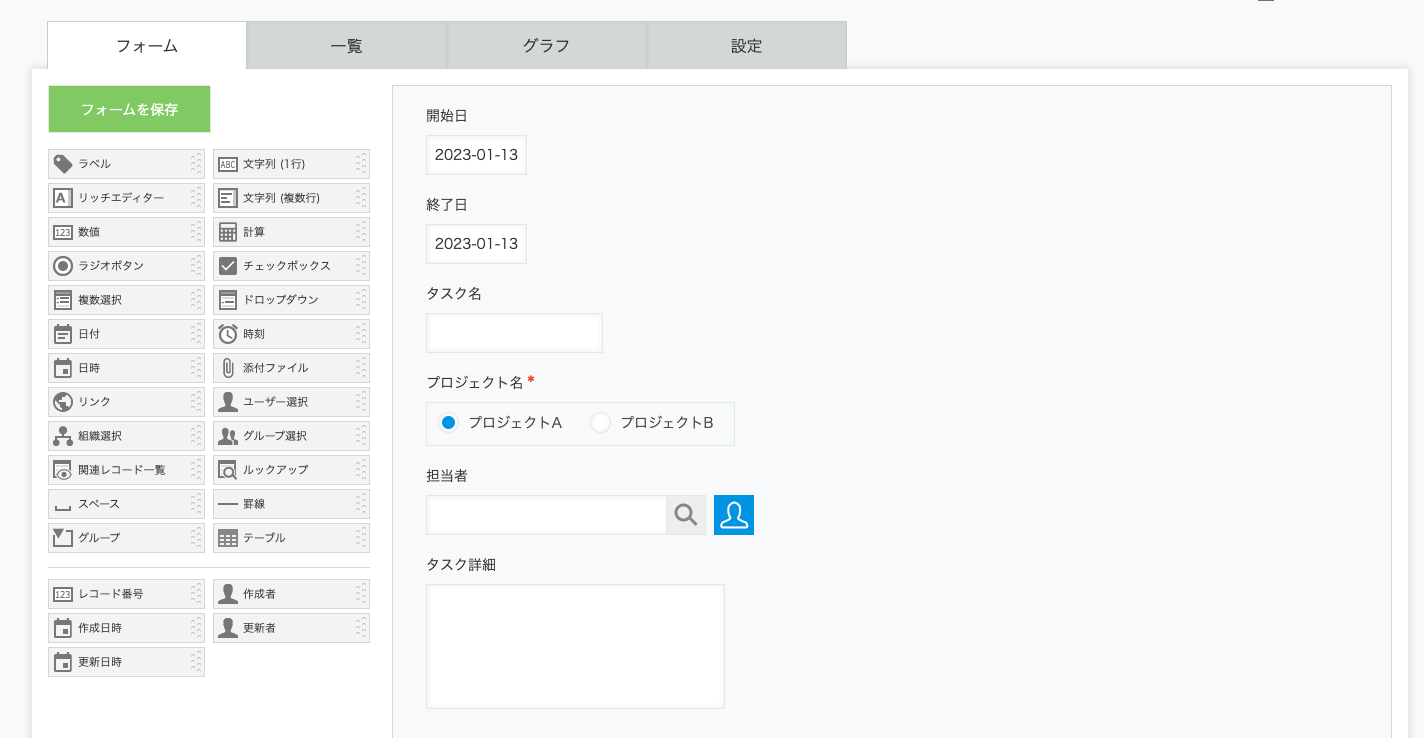Image resolution: width=1424 pixels, height=738 pixels.
Task: Click the タスク名 text input field
Action: (x=514, y=333)
